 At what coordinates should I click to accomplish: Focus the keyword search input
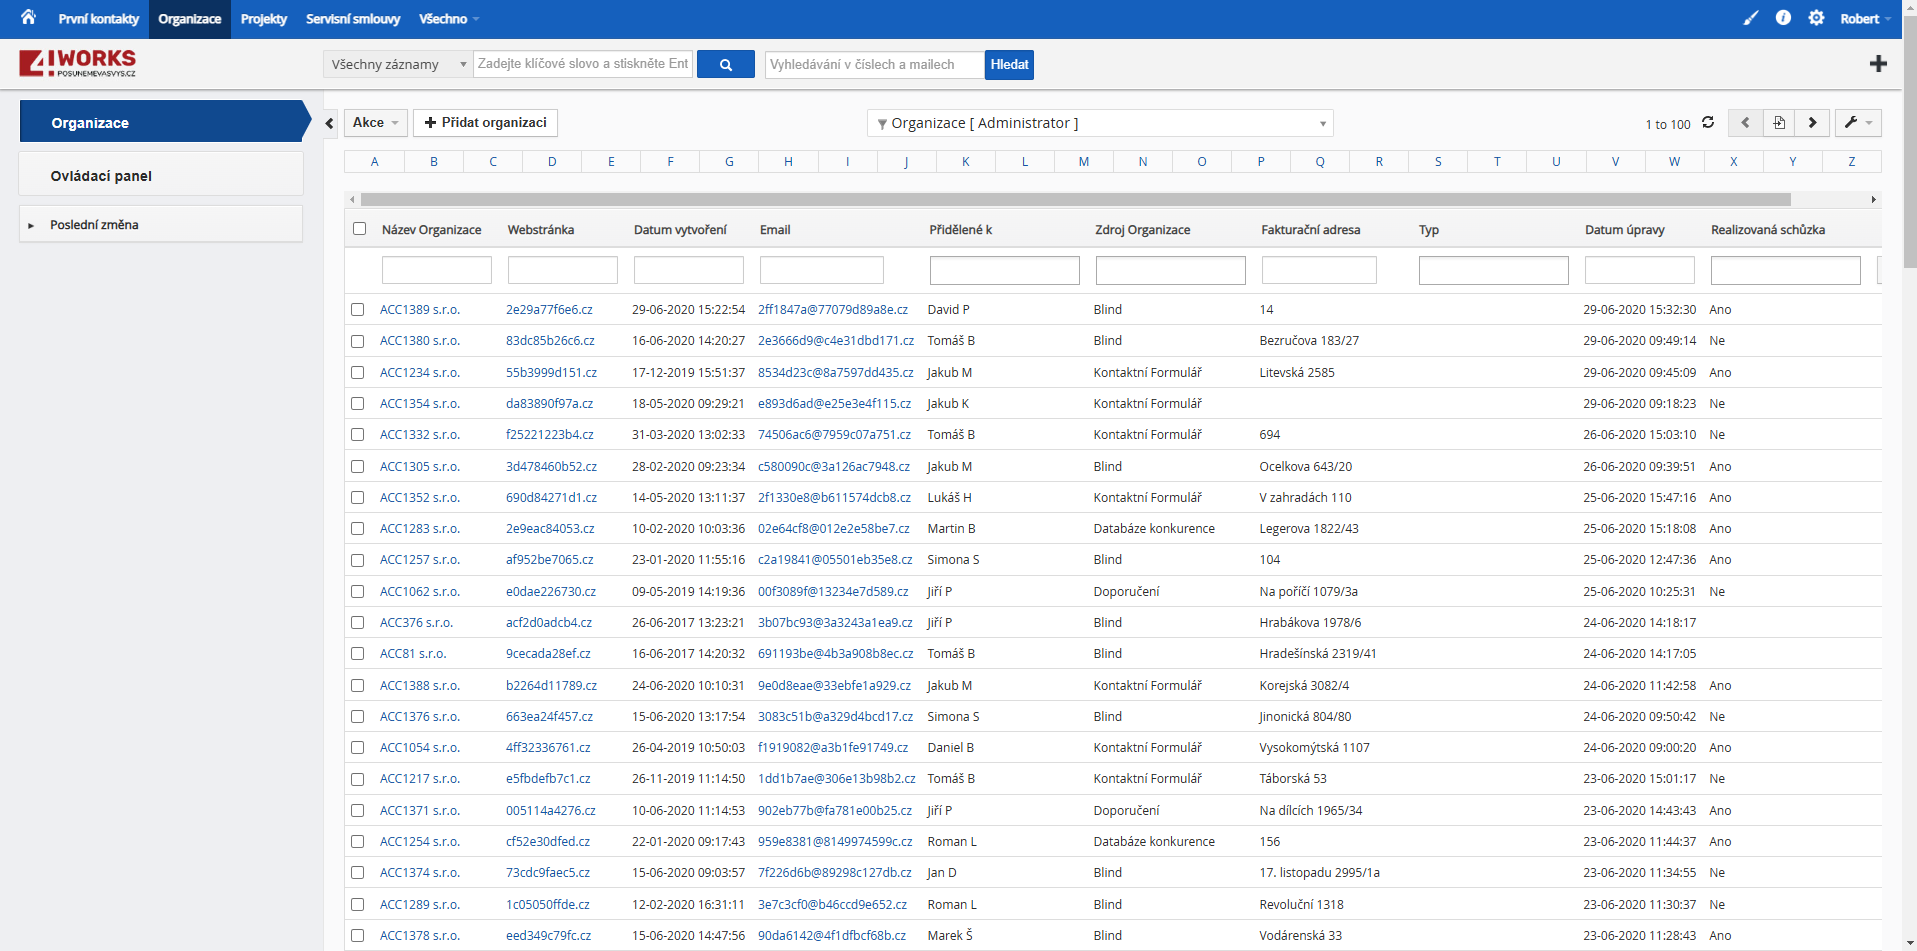[583, 64]
